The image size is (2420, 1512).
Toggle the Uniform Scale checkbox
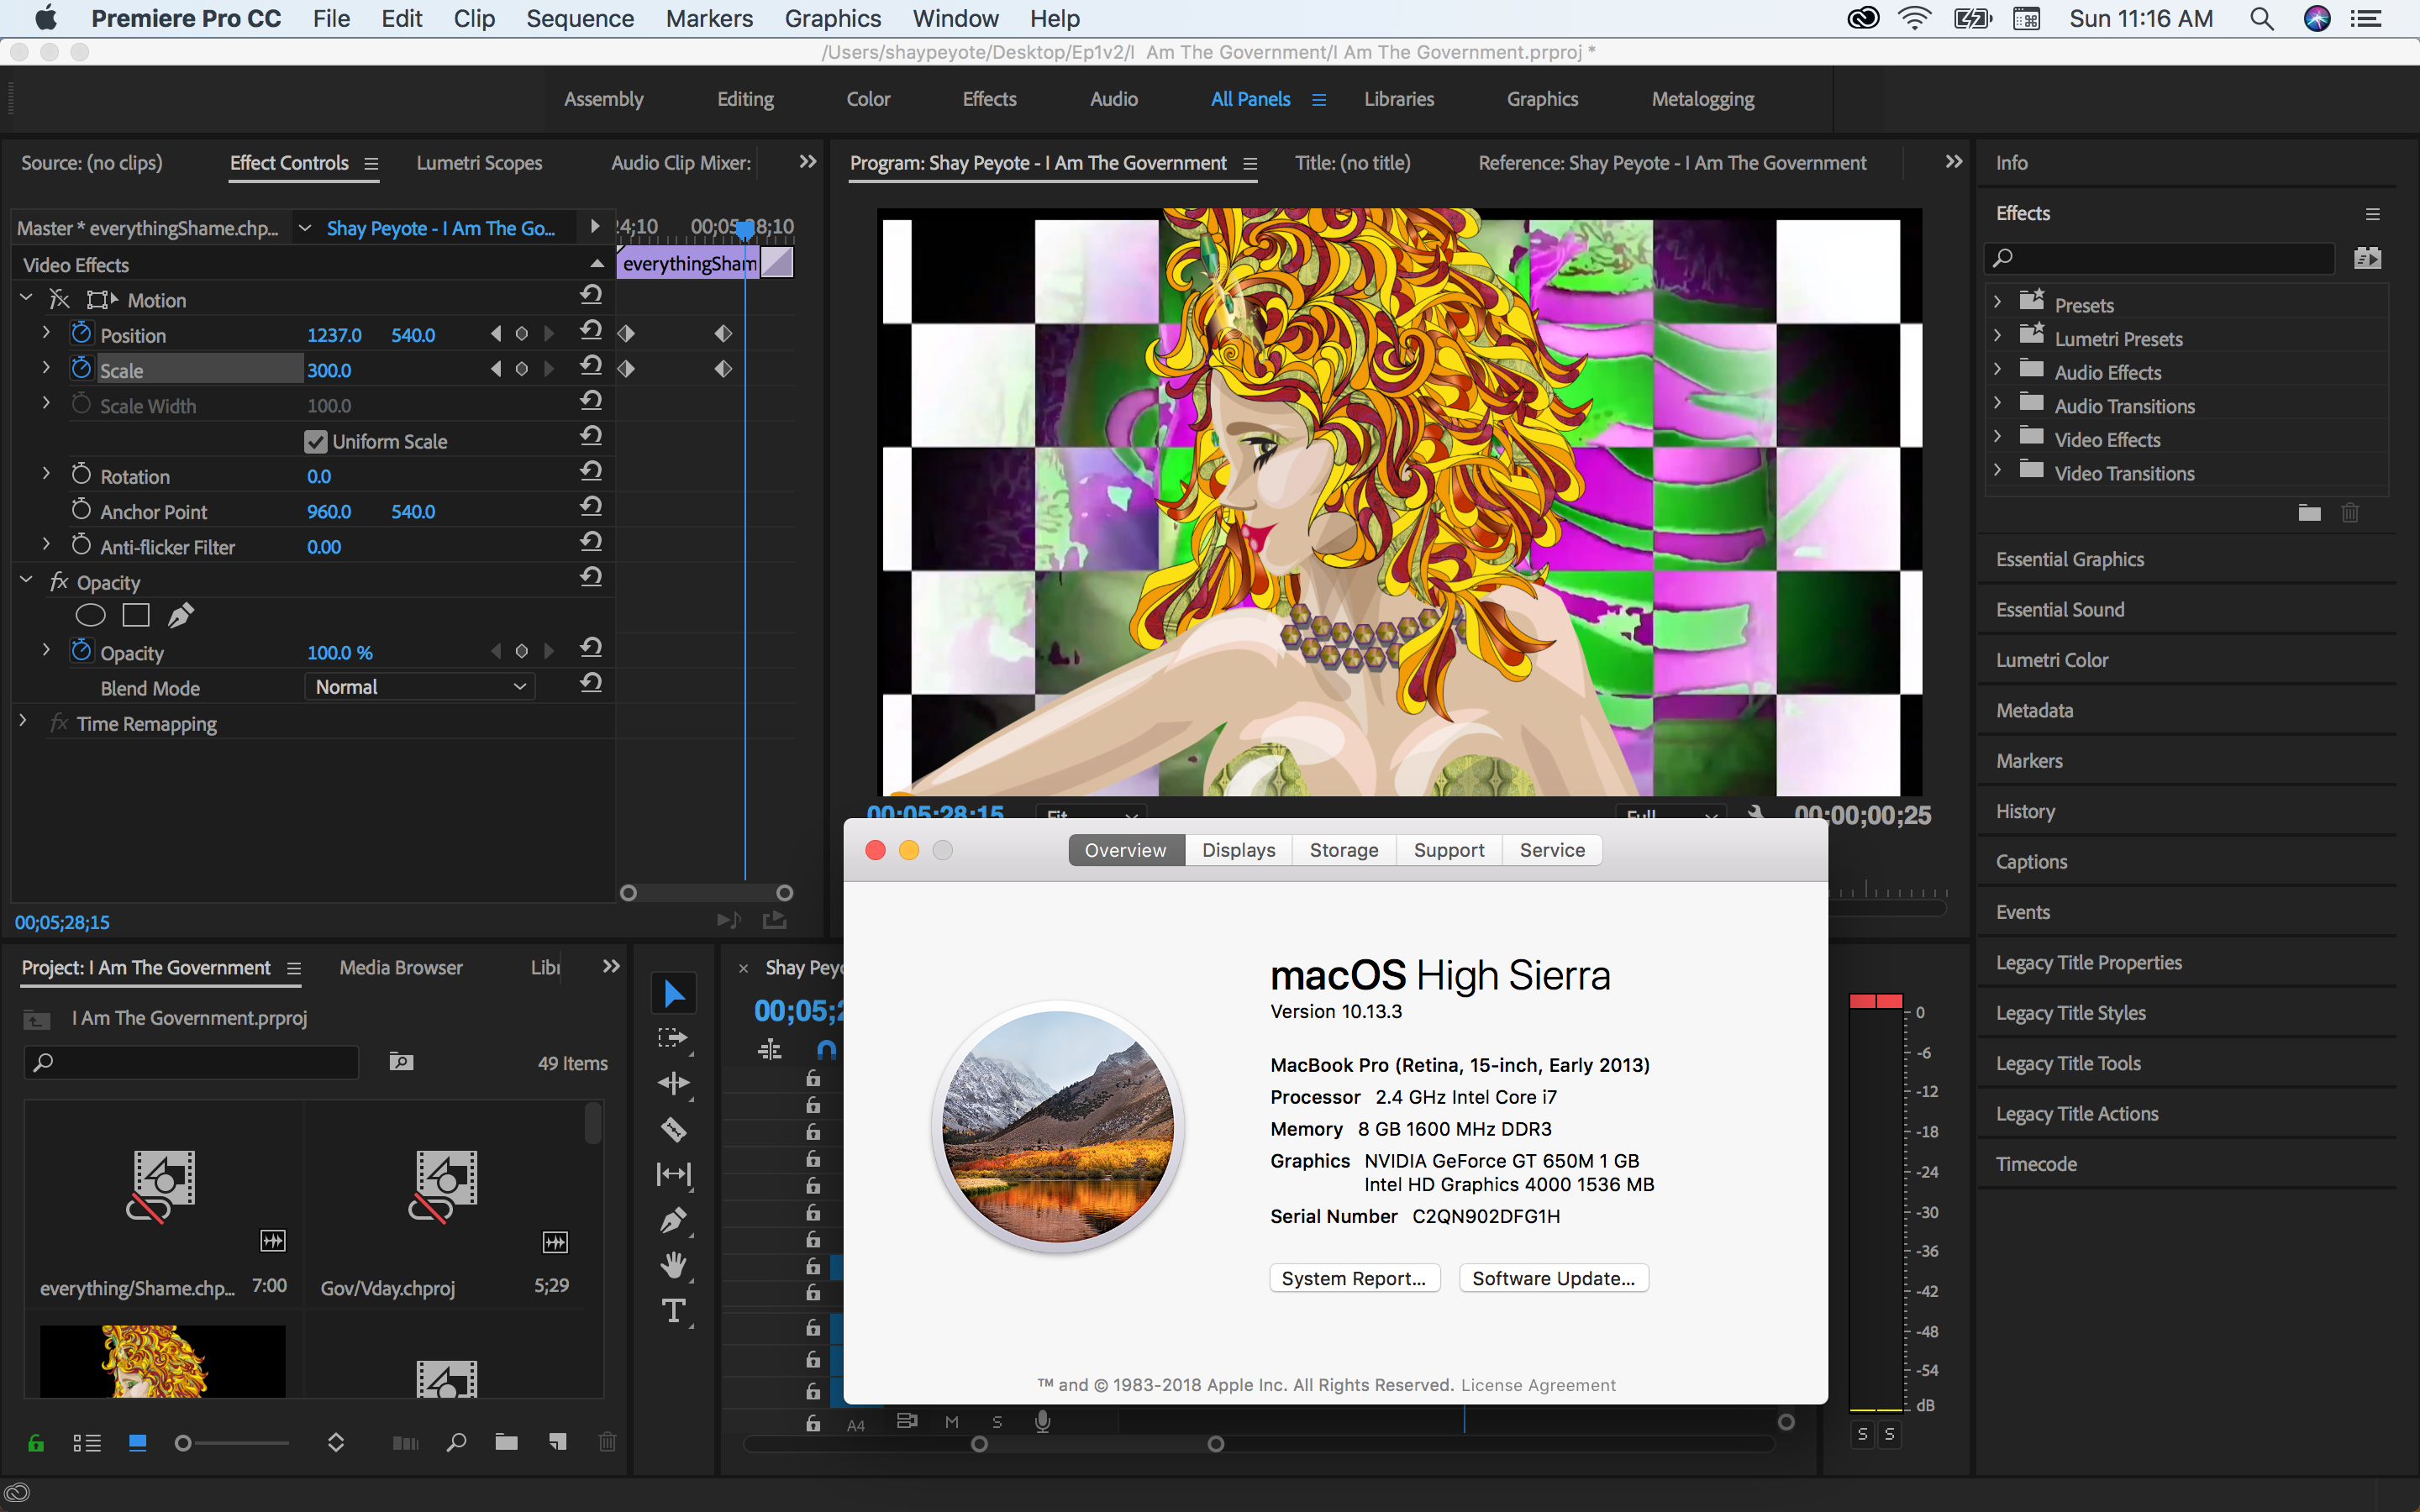[316, 442]
